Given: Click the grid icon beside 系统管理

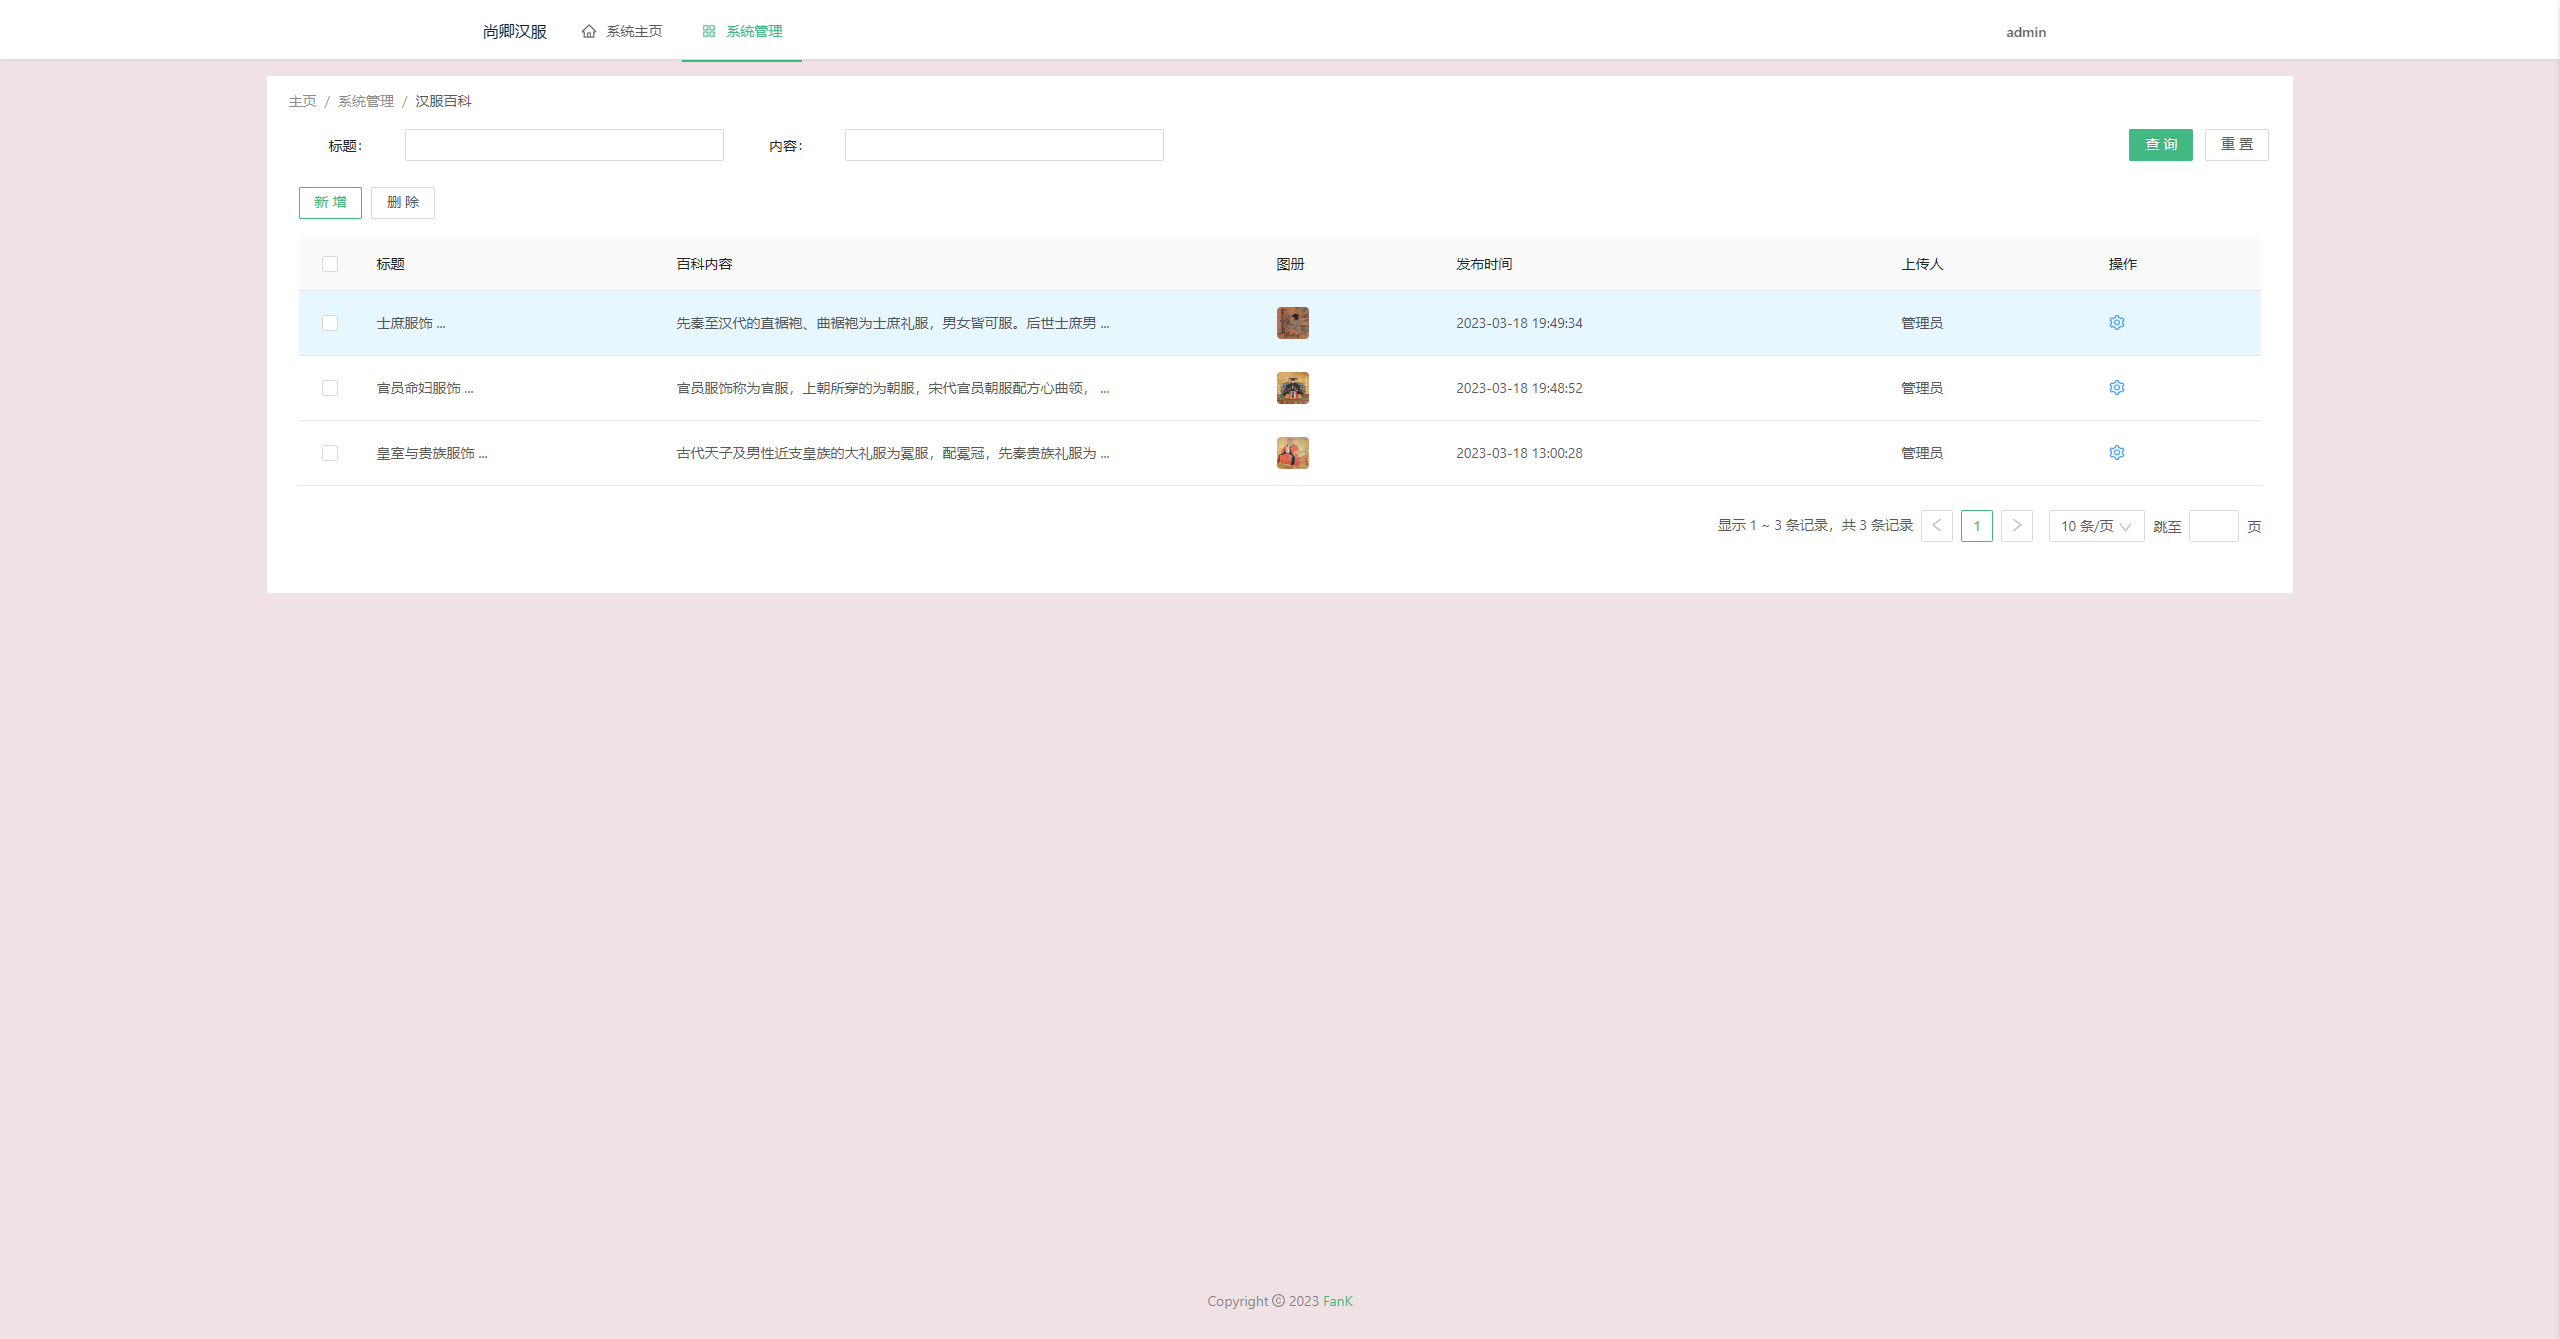Looking at the screenshot, I should pos(708,31).
